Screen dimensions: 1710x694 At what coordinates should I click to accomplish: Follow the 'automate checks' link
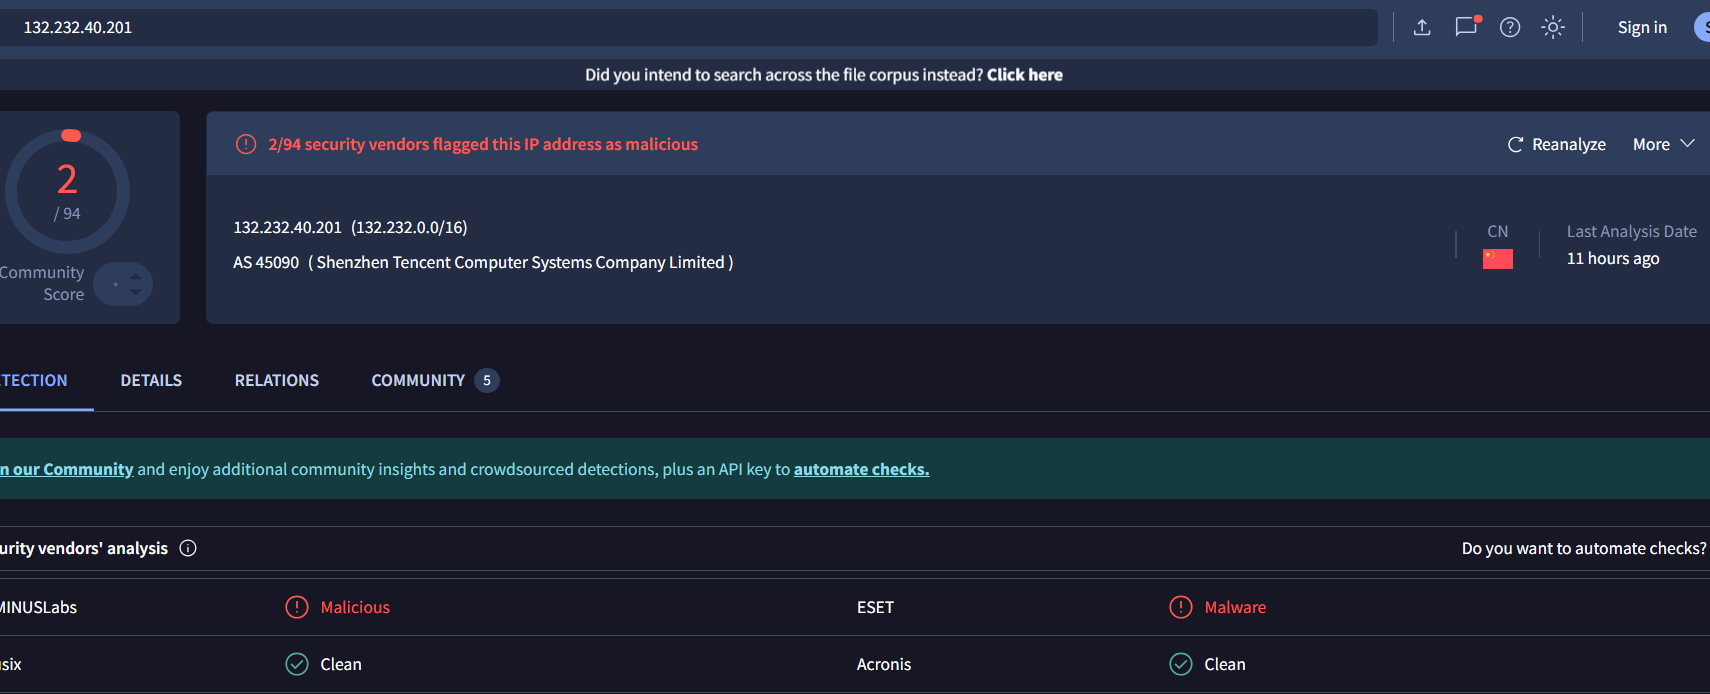861,469
